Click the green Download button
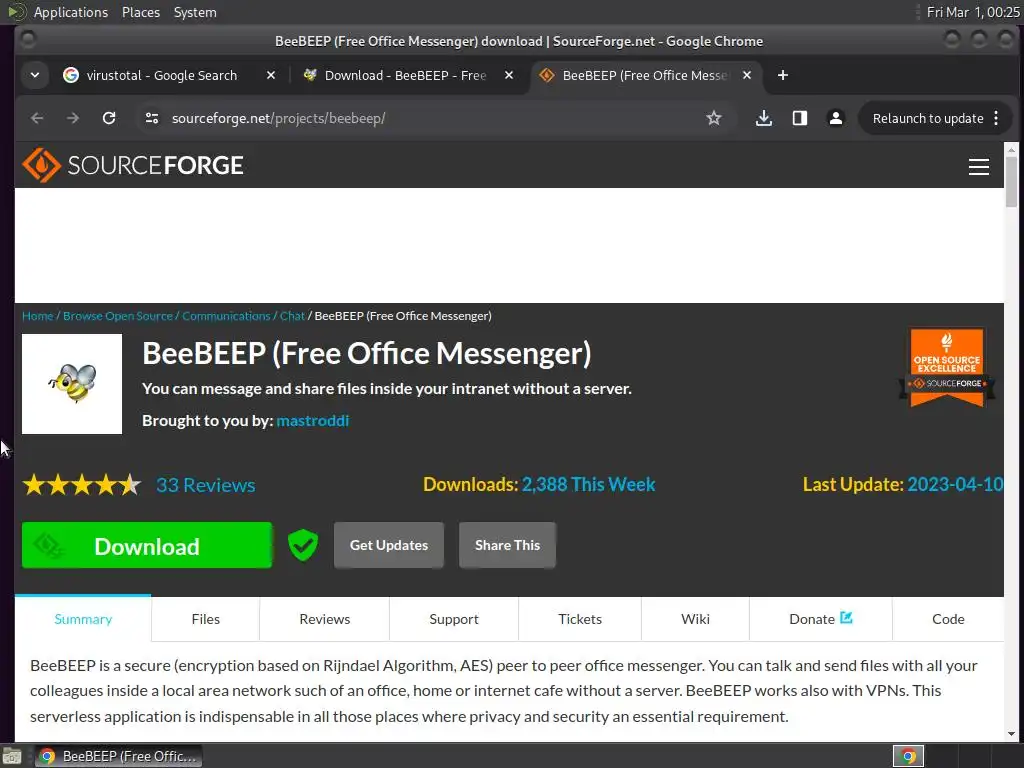This screenshot has width=1024, height=768. tap(147, 545)
